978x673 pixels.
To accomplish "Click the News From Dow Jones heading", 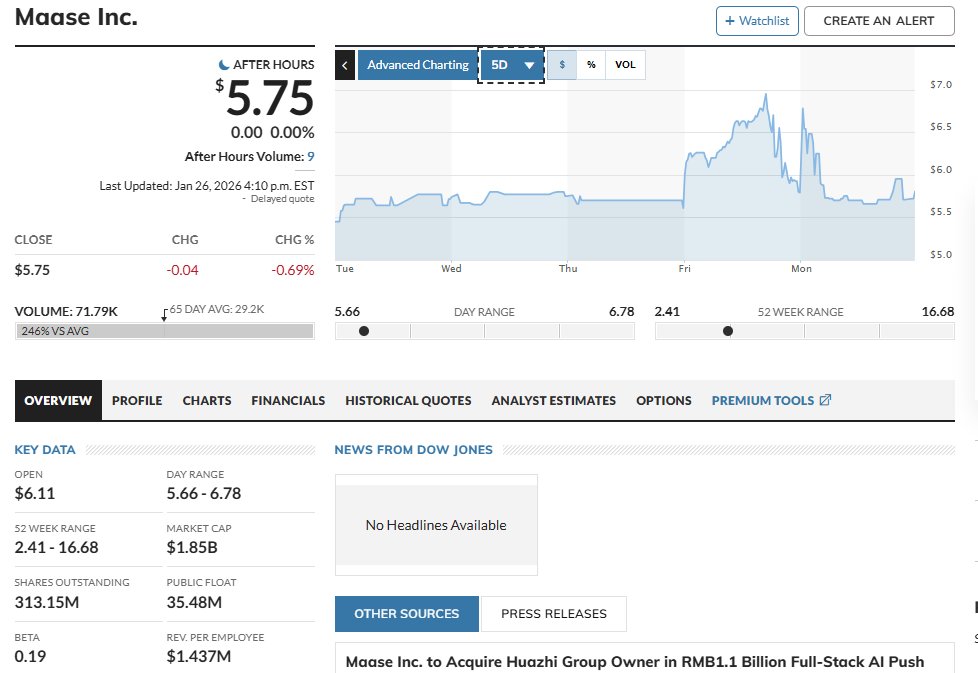I will (x=414, y=450).
